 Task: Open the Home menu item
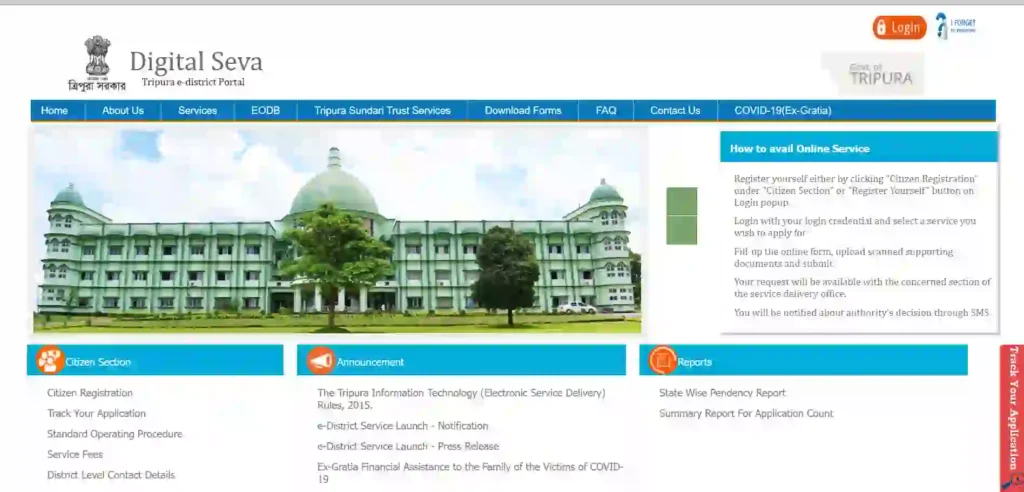click(x=54, y=110)
